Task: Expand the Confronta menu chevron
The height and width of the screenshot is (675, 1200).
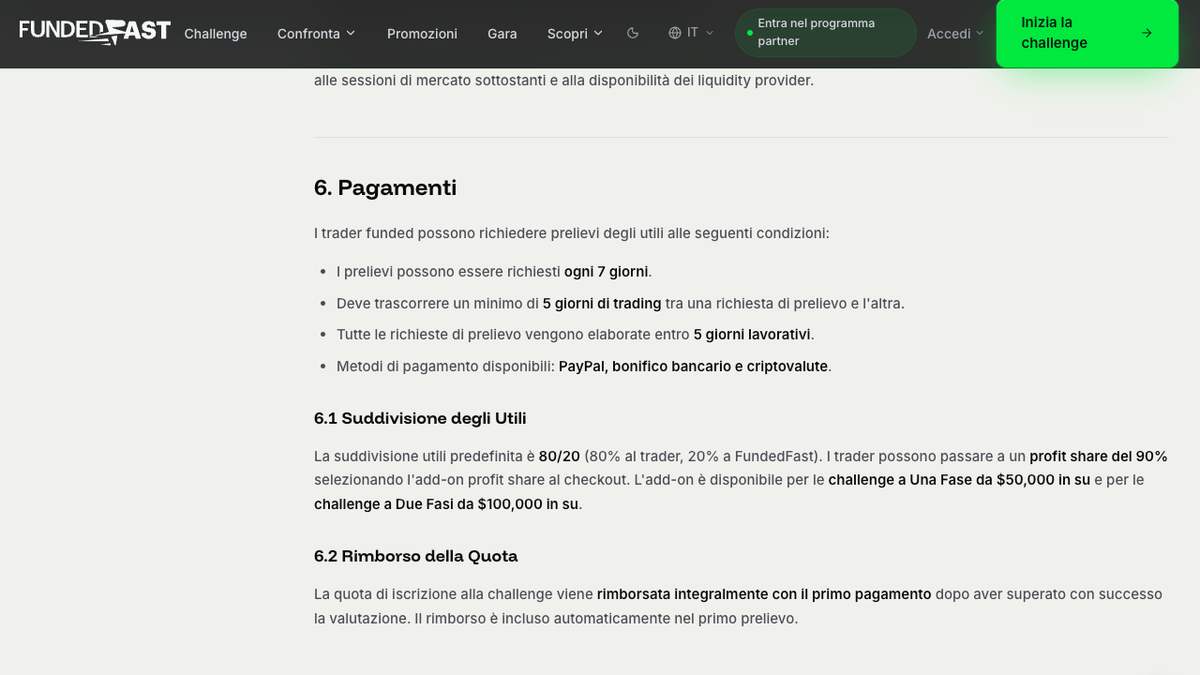Action: [351, 33]
